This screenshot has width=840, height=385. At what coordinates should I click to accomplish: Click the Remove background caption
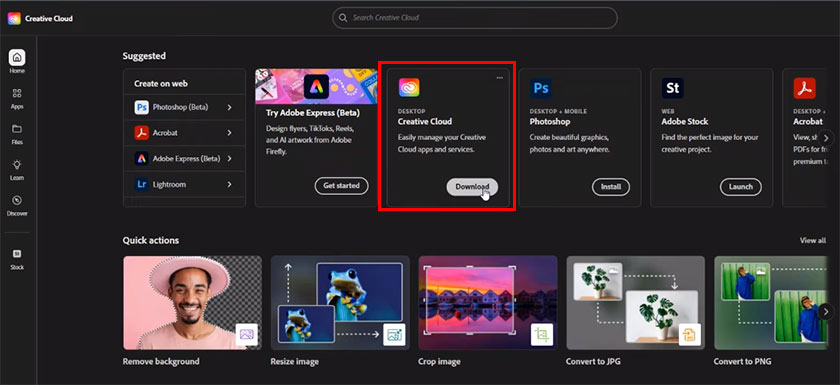[x=161, y=361]
